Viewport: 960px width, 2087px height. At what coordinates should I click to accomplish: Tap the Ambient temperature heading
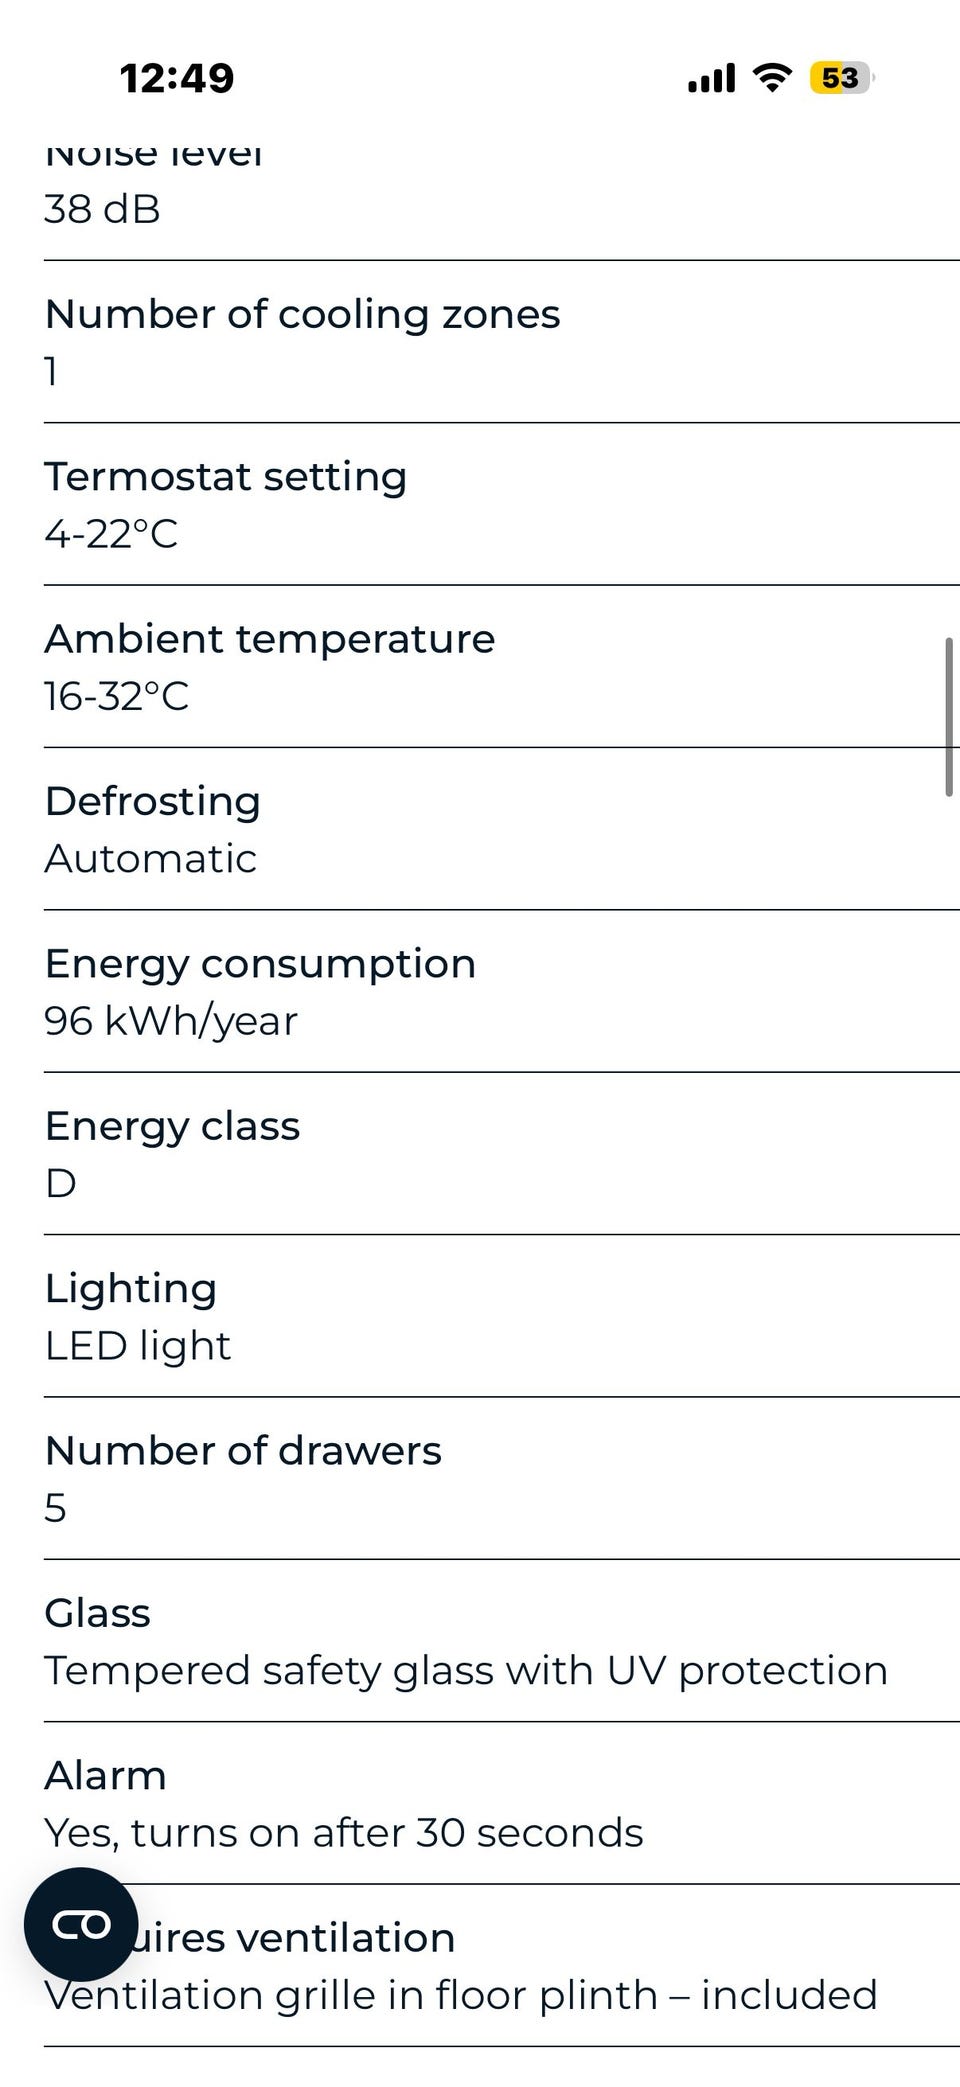[270, 639]
